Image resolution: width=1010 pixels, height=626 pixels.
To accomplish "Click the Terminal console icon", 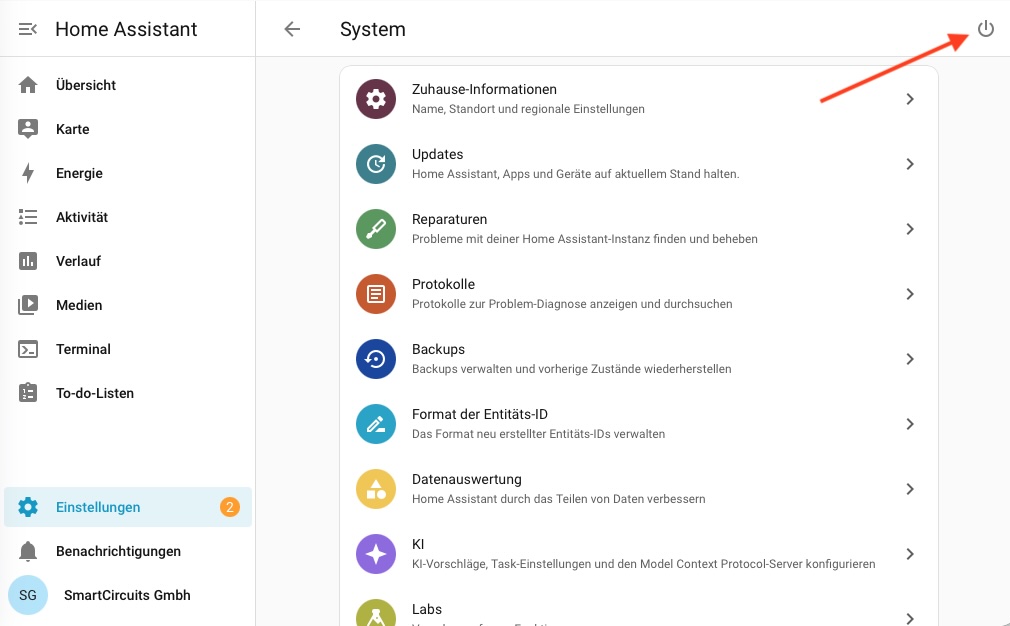I will [x=28, y=349].
